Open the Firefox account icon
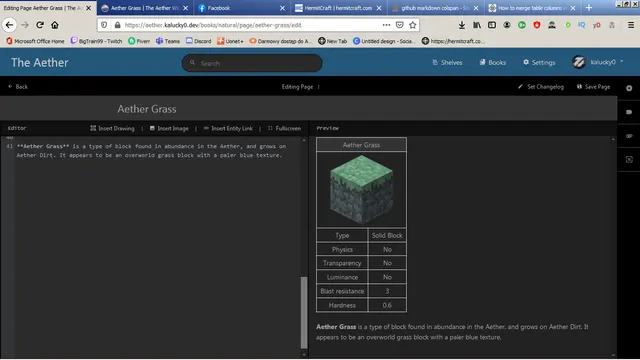The height and width of the screenshot is (360, 640). (x=507, y=25)
